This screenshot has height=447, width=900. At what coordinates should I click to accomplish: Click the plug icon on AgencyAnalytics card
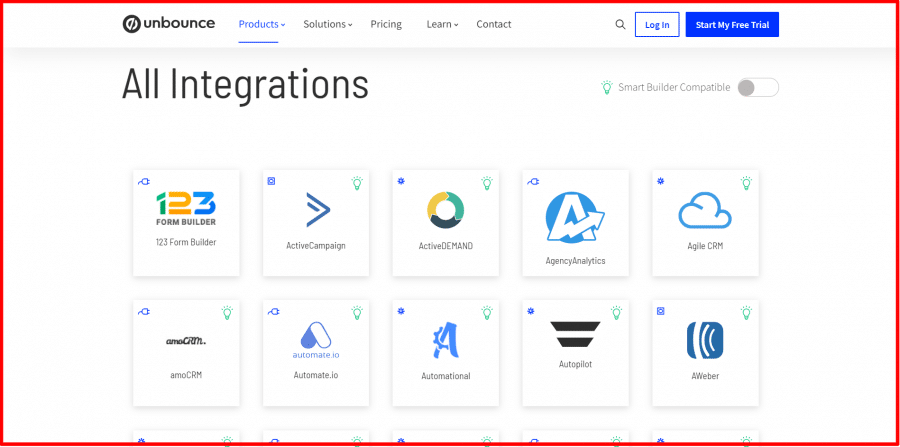533,182
